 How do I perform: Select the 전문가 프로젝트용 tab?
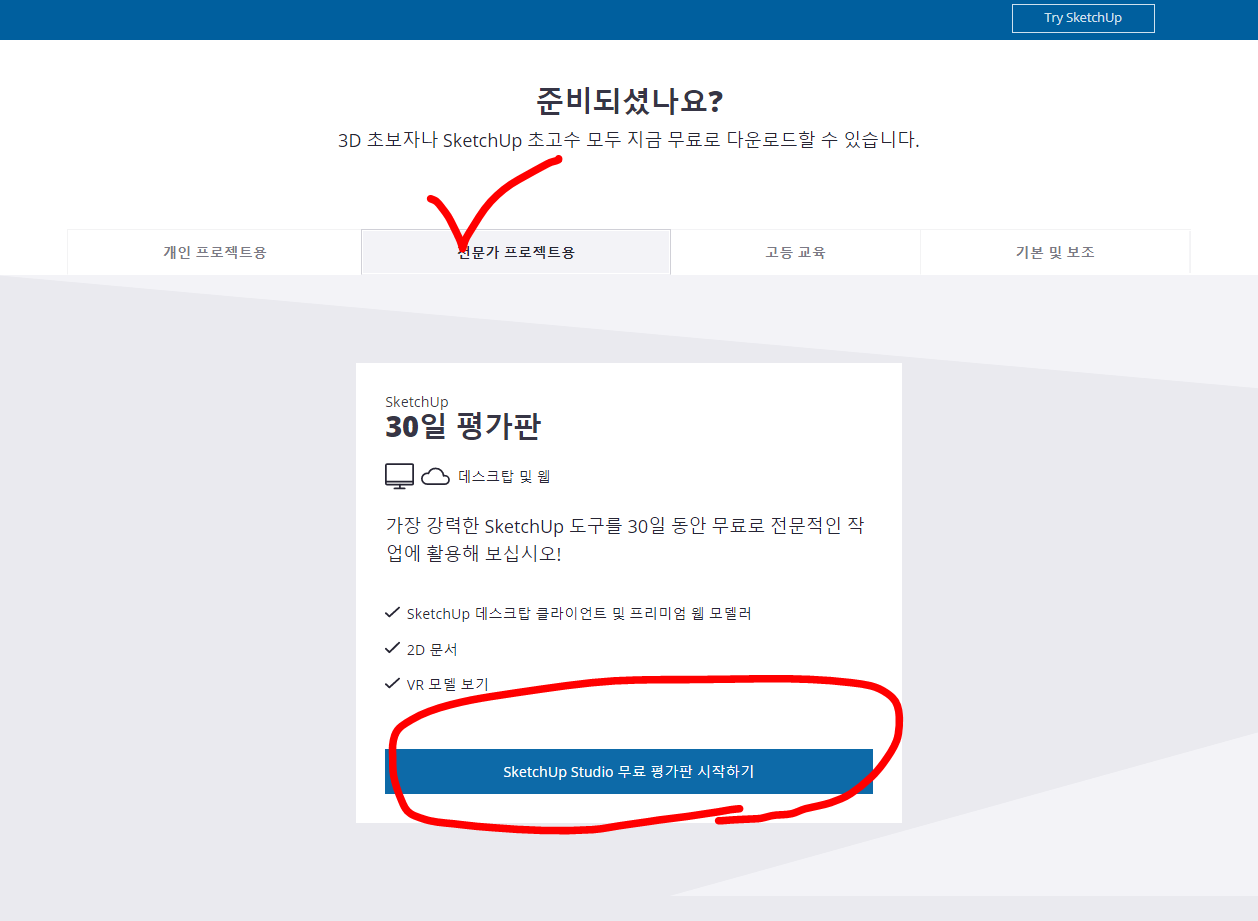click(515, 252)
